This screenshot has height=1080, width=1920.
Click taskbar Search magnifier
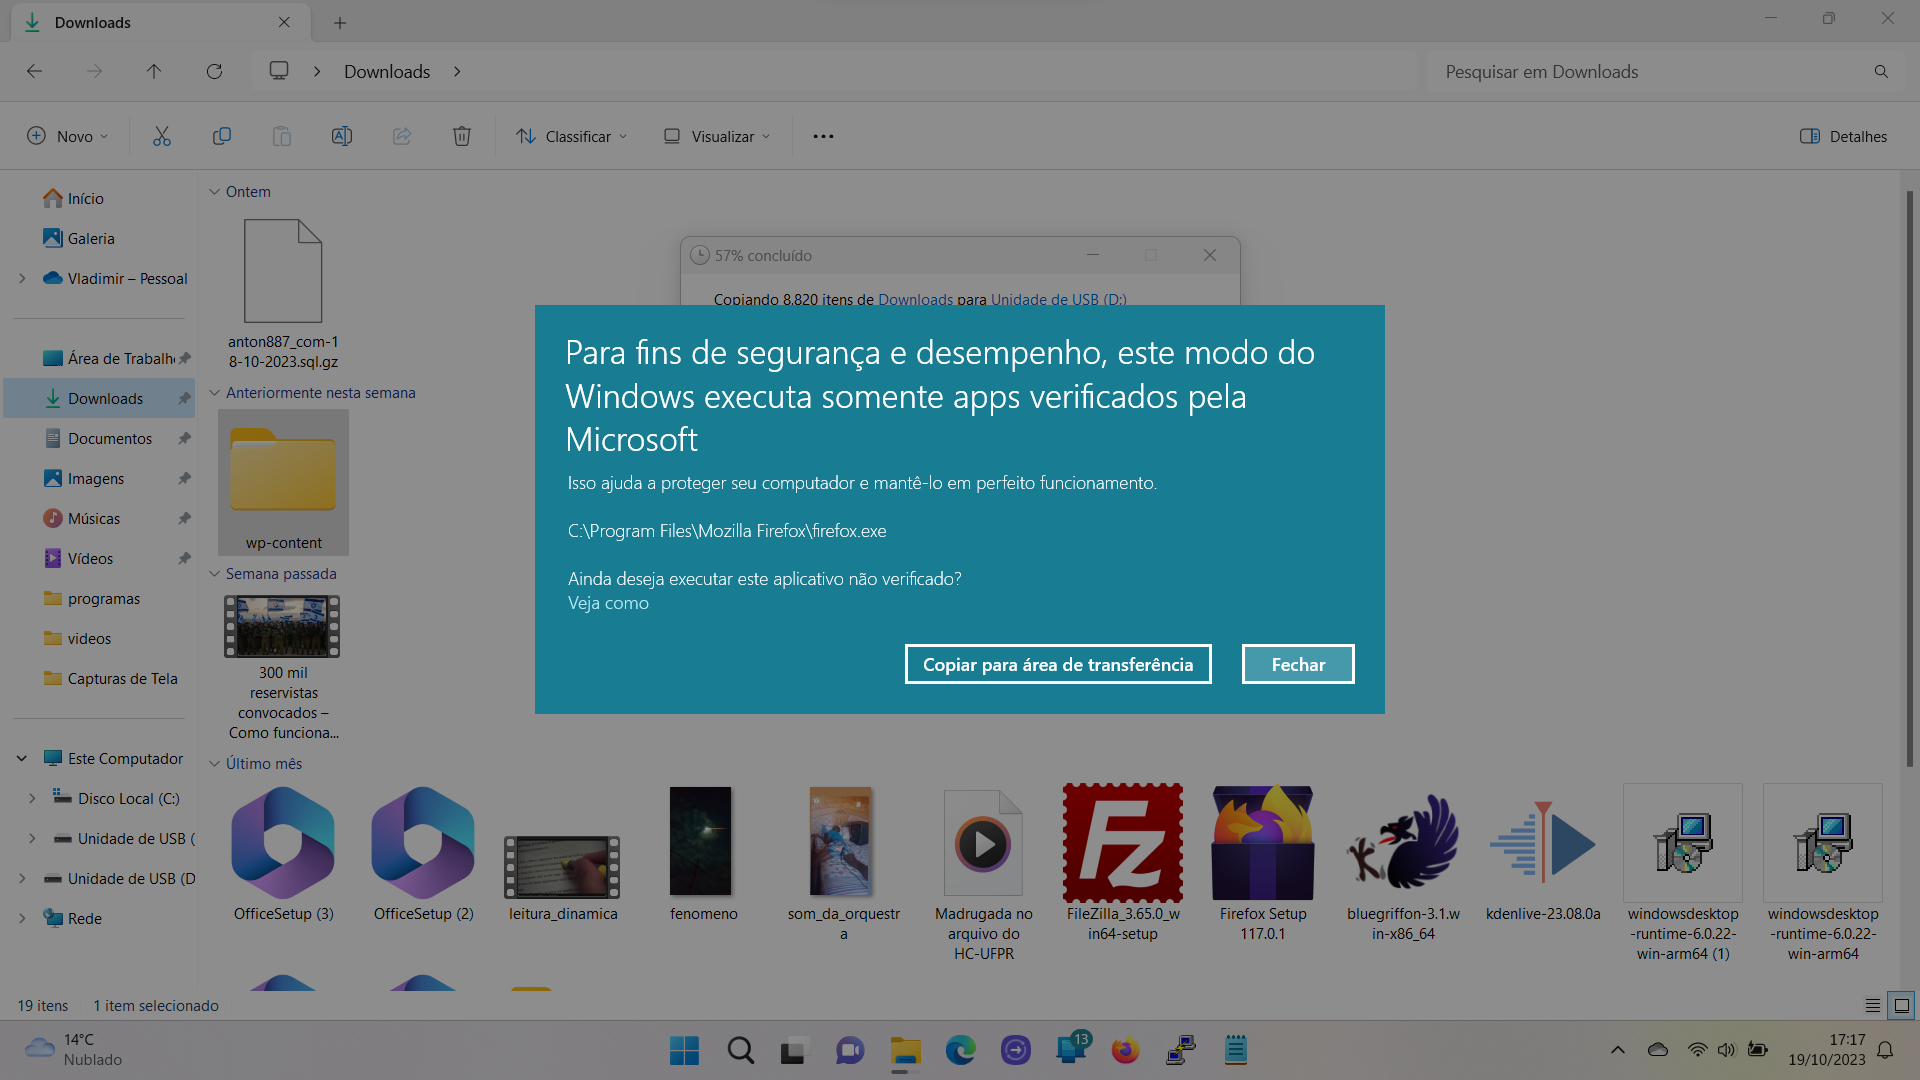click(x=740, y=1050)
